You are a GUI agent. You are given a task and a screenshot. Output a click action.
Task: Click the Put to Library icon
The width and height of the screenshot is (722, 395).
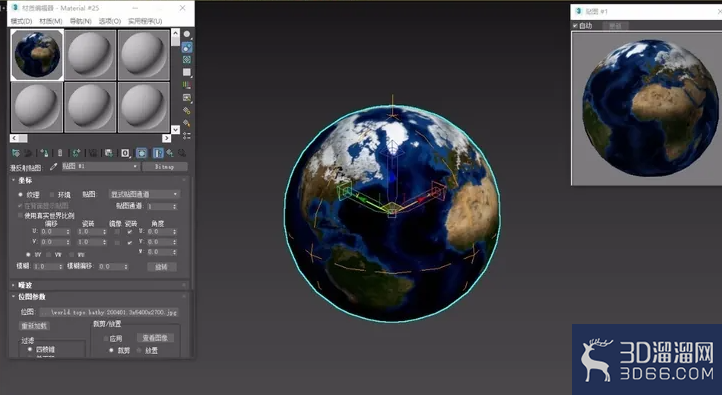109,153
